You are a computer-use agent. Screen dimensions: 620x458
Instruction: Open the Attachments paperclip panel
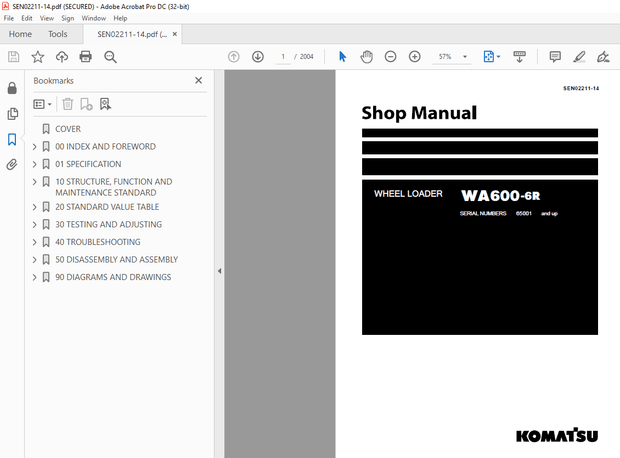[x=12, y=165]
